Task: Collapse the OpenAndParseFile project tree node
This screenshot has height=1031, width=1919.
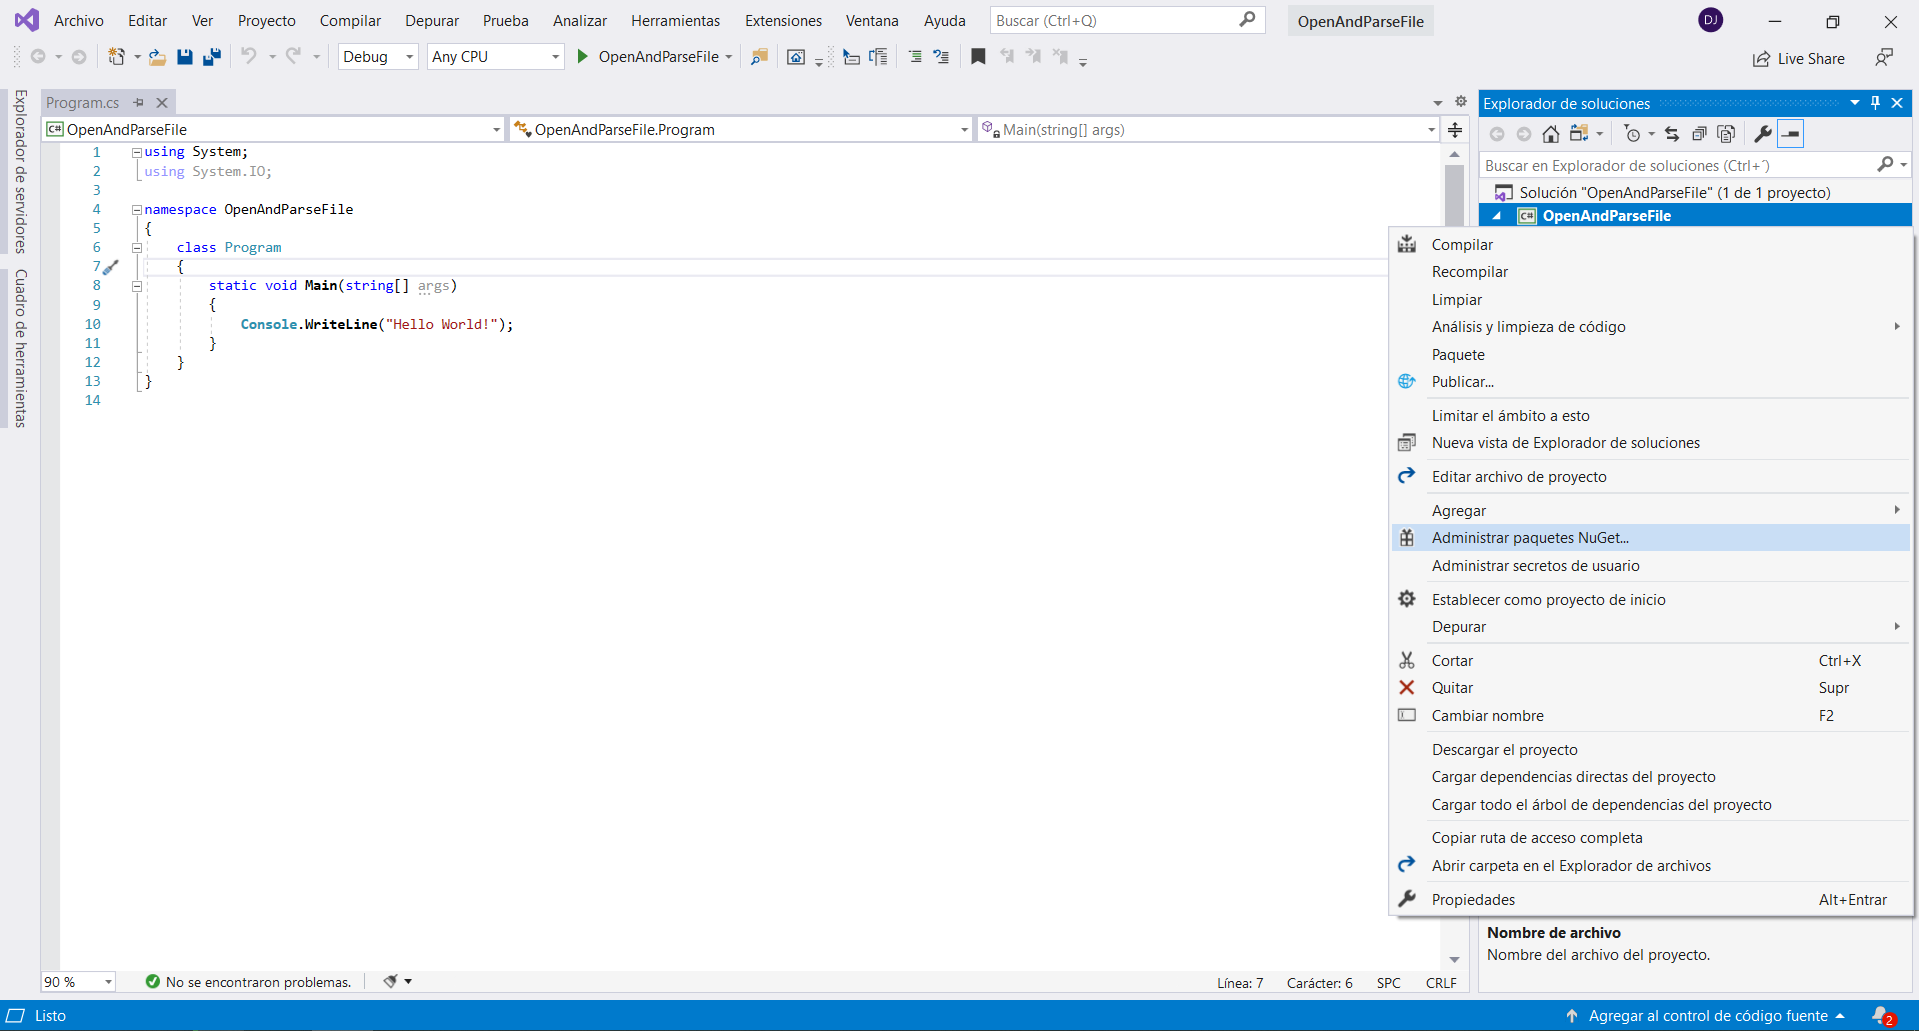Action: point(1497,216)
